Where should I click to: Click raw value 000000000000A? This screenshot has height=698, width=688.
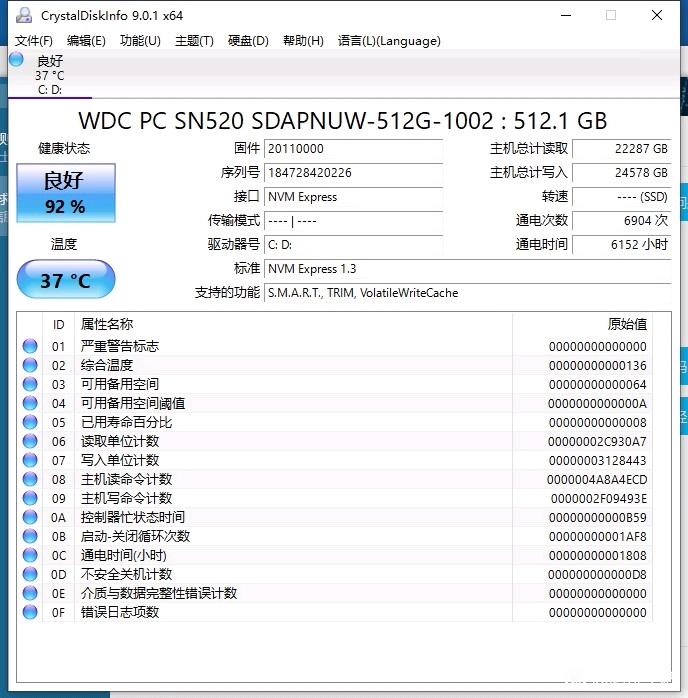[x=597, y=404]
